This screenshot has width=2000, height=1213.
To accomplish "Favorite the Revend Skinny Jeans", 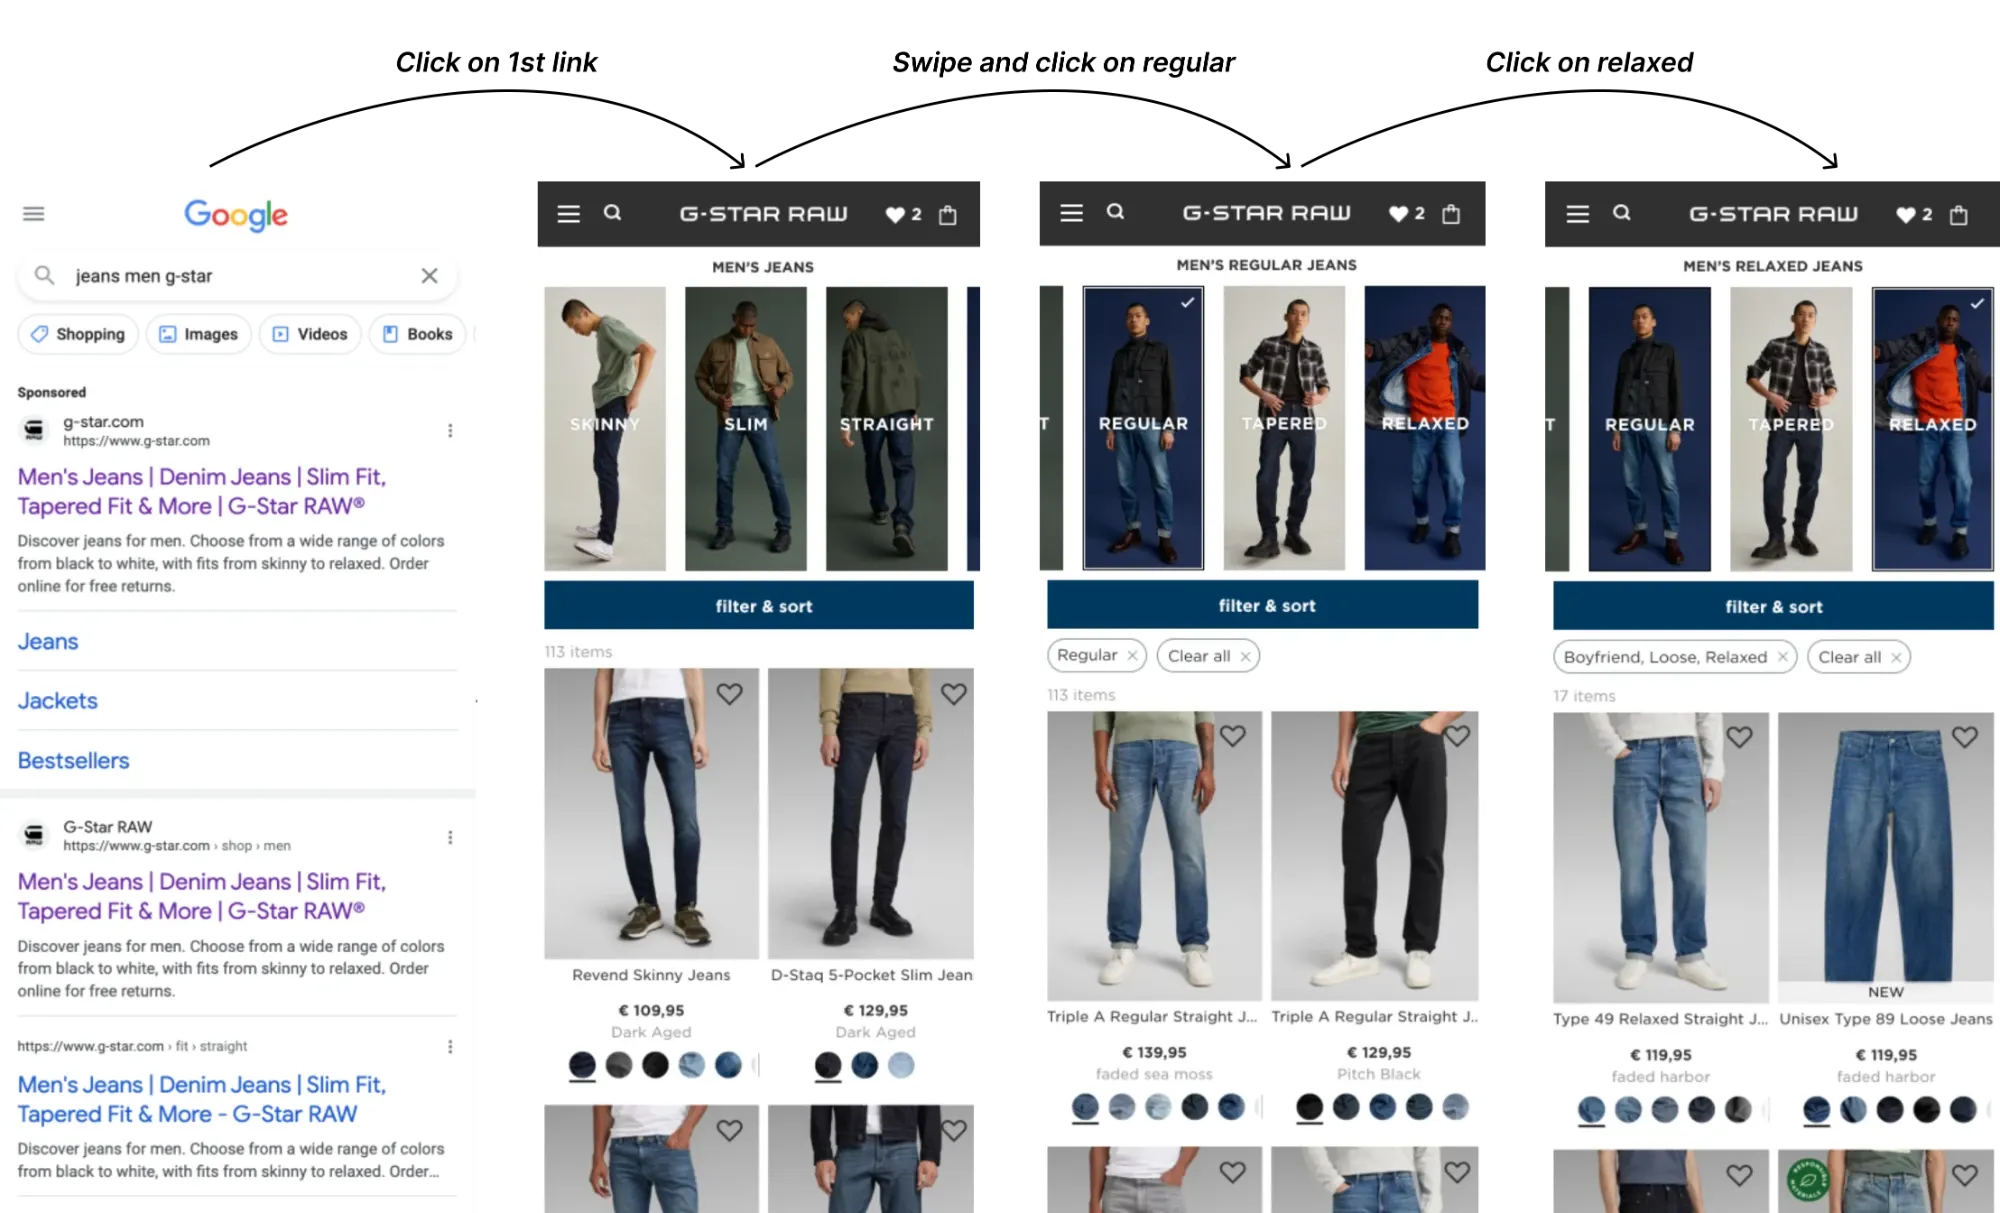I will click(730, 693).
